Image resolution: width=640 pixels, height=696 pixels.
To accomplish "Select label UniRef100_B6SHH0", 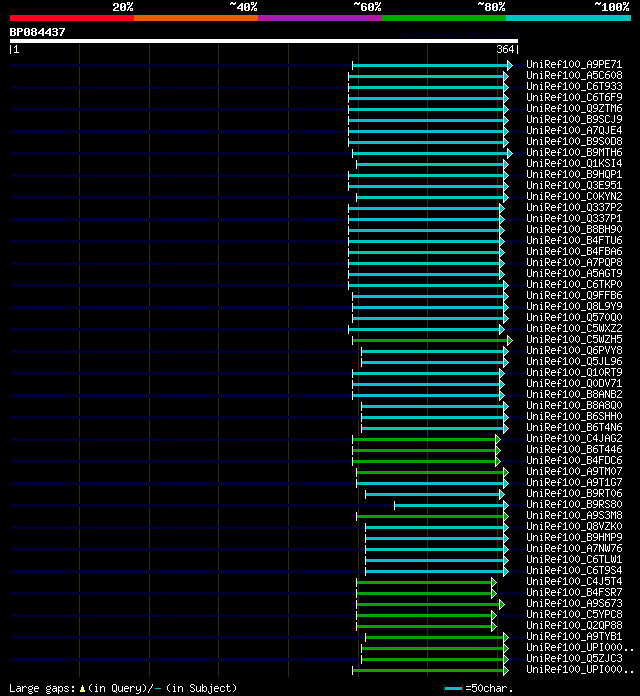I will click(574, 416).
